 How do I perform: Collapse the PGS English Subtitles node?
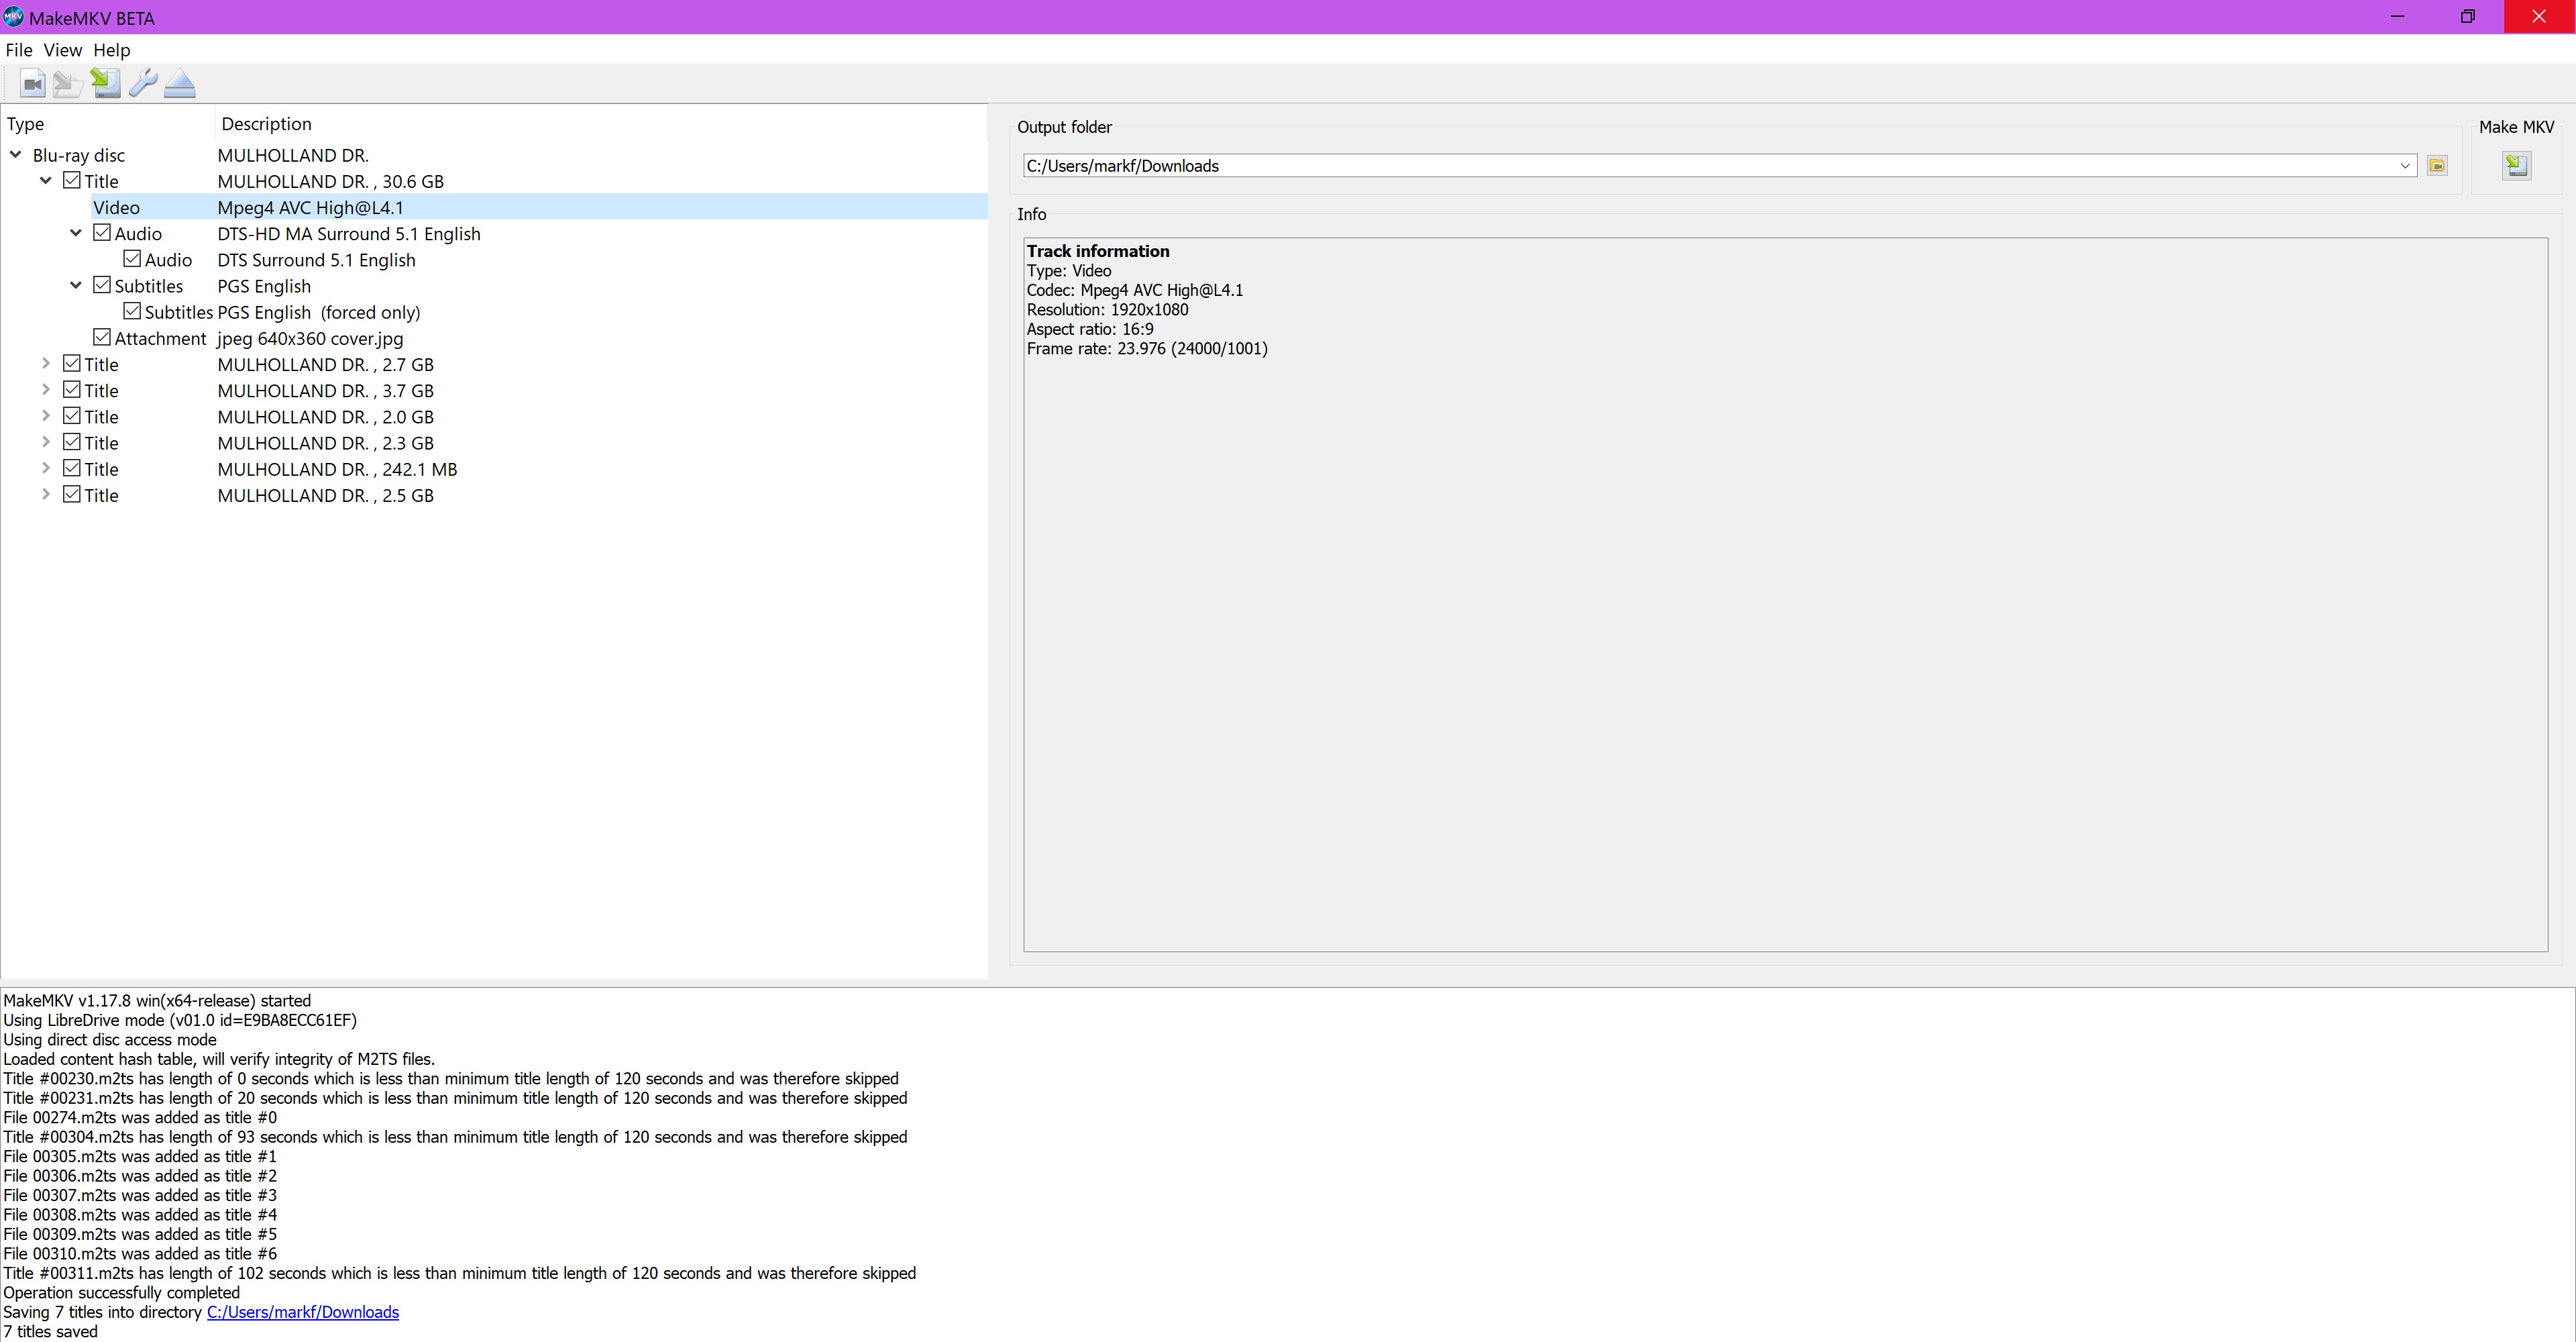click(x=76, y=285)
